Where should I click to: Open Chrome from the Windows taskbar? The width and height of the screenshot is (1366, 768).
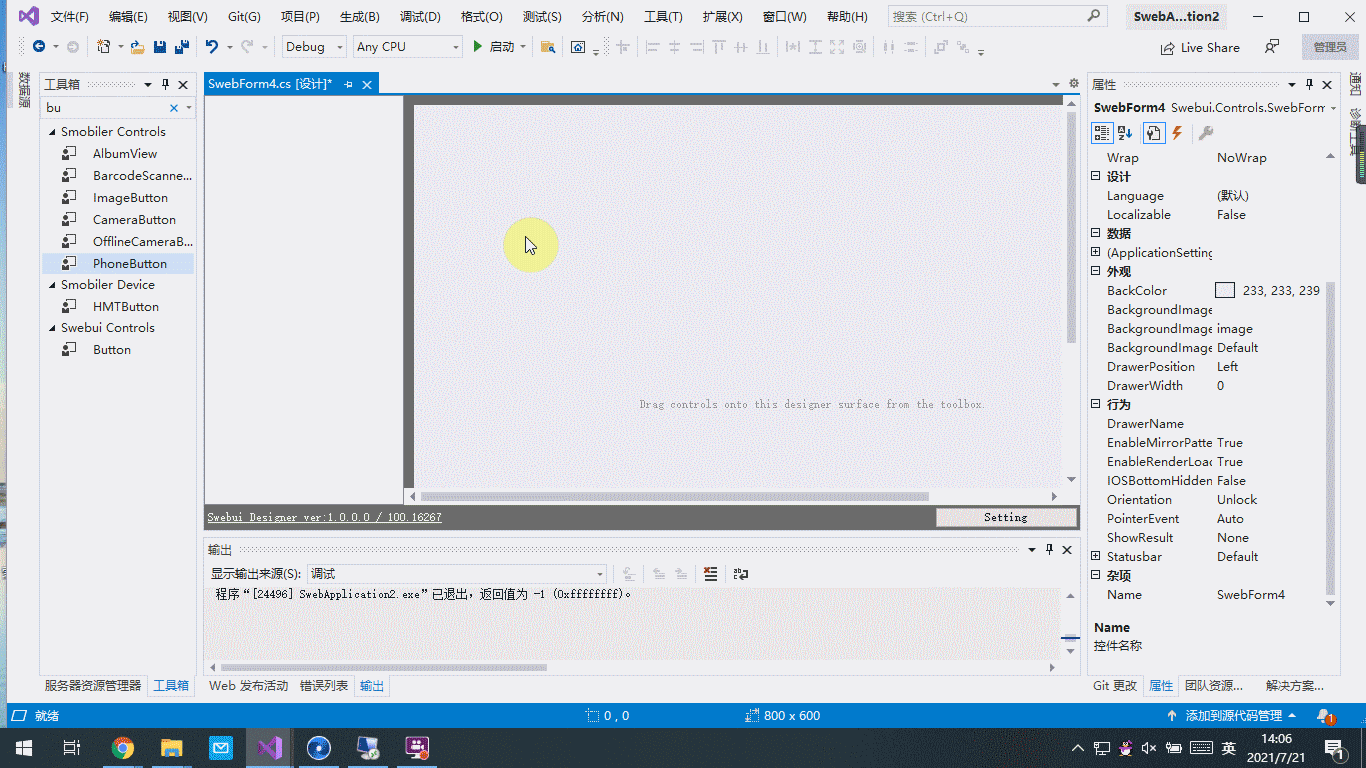(123, 748)
